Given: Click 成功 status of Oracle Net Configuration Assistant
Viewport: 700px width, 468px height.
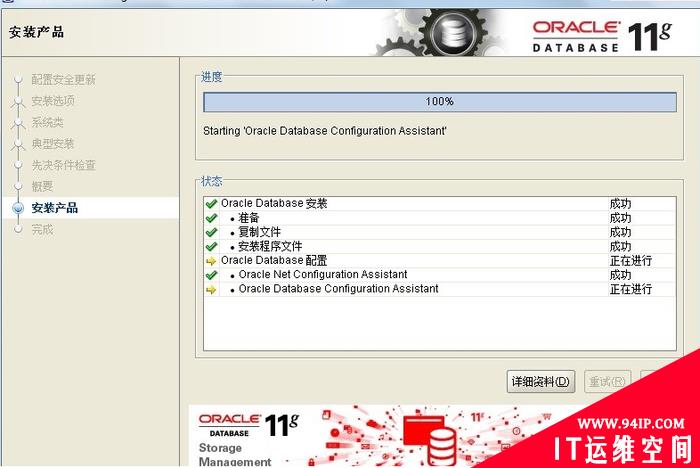Looking at the screenshot, I should click(621, 275).
